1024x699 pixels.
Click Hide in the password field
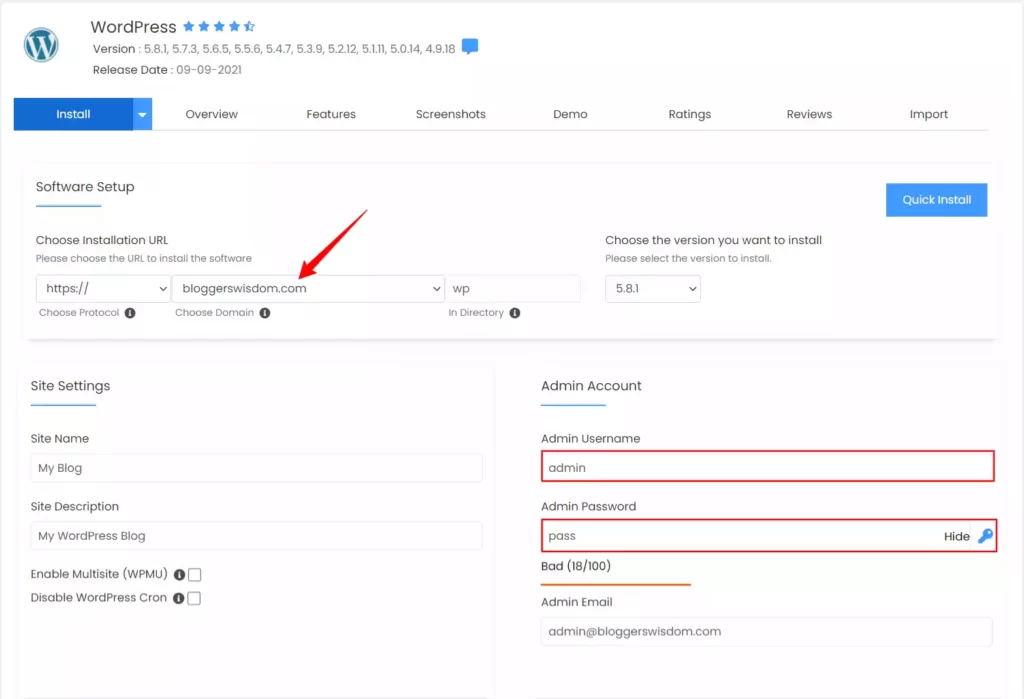click(956, 536)
